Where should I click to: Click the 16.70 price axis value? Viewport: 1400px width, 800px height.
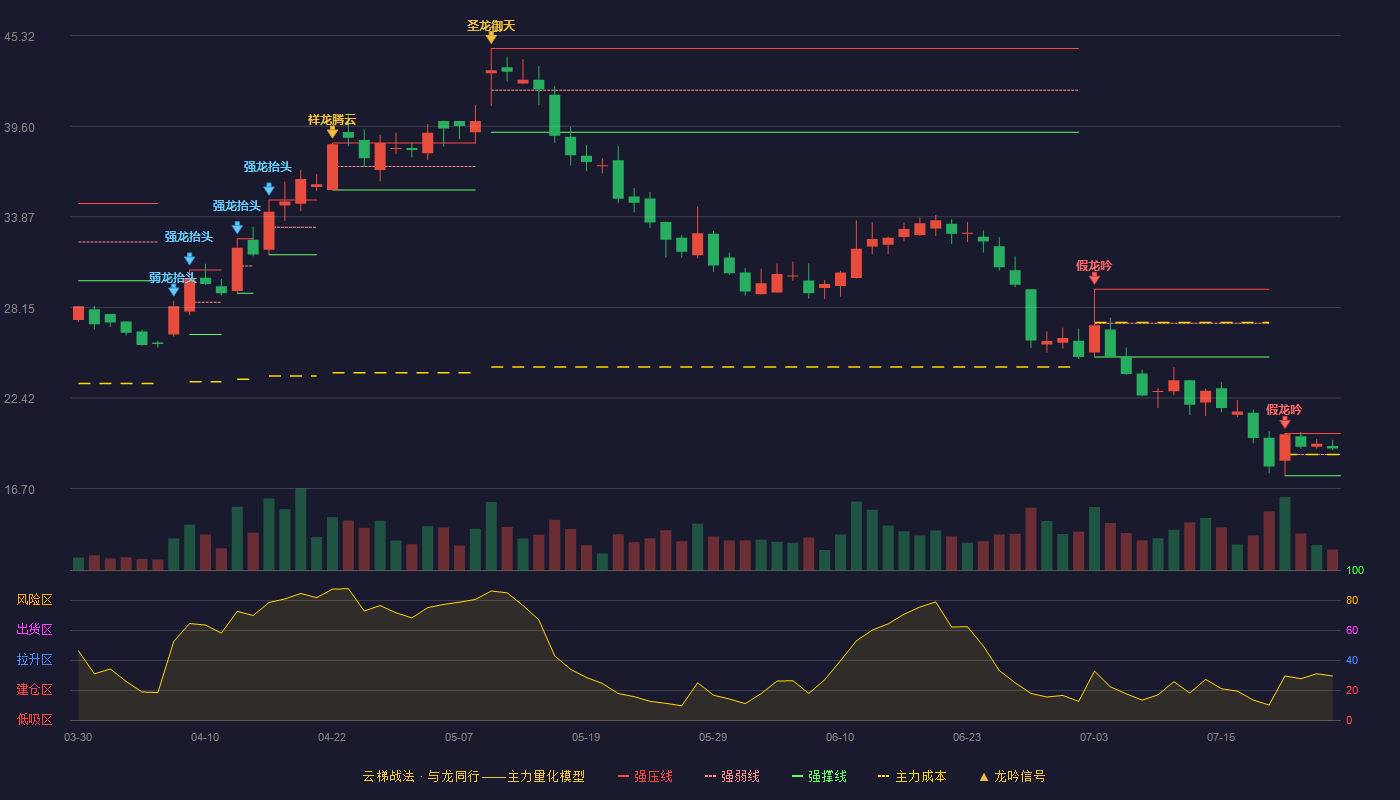point(19,490)
